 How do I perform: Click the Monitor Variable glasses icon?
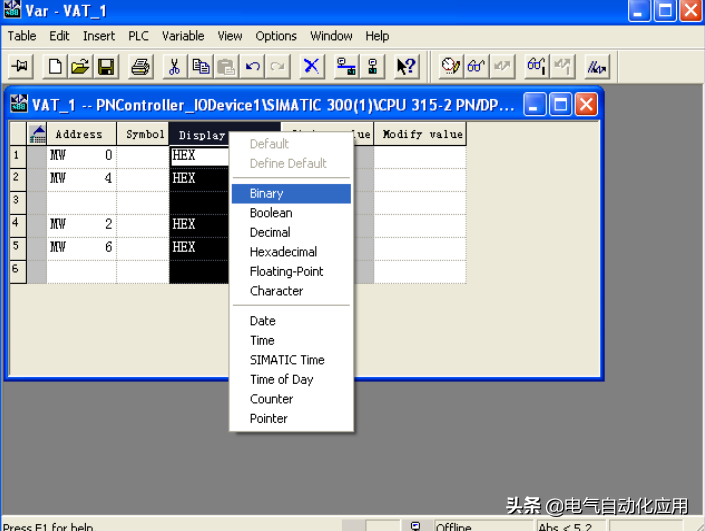(477, 67)
